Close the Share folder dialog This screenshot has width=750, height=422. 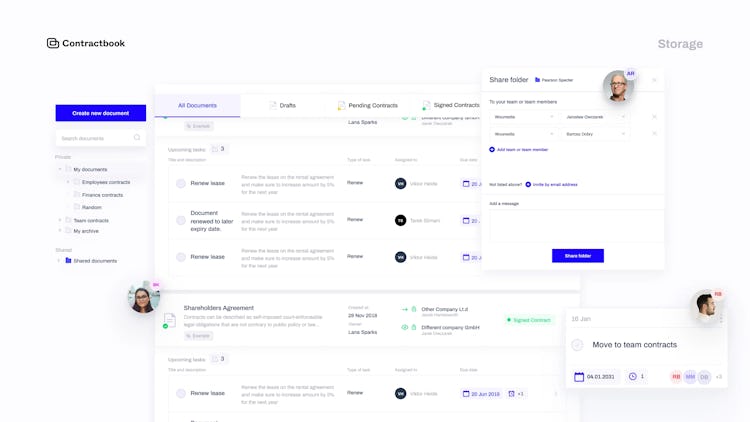point(654,80)
